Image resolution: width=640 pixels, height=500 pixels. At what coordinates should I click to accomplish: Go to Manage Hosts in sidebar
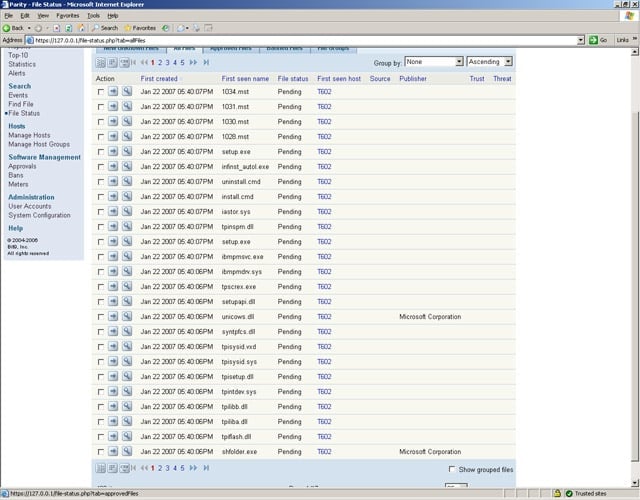point(29,135)
